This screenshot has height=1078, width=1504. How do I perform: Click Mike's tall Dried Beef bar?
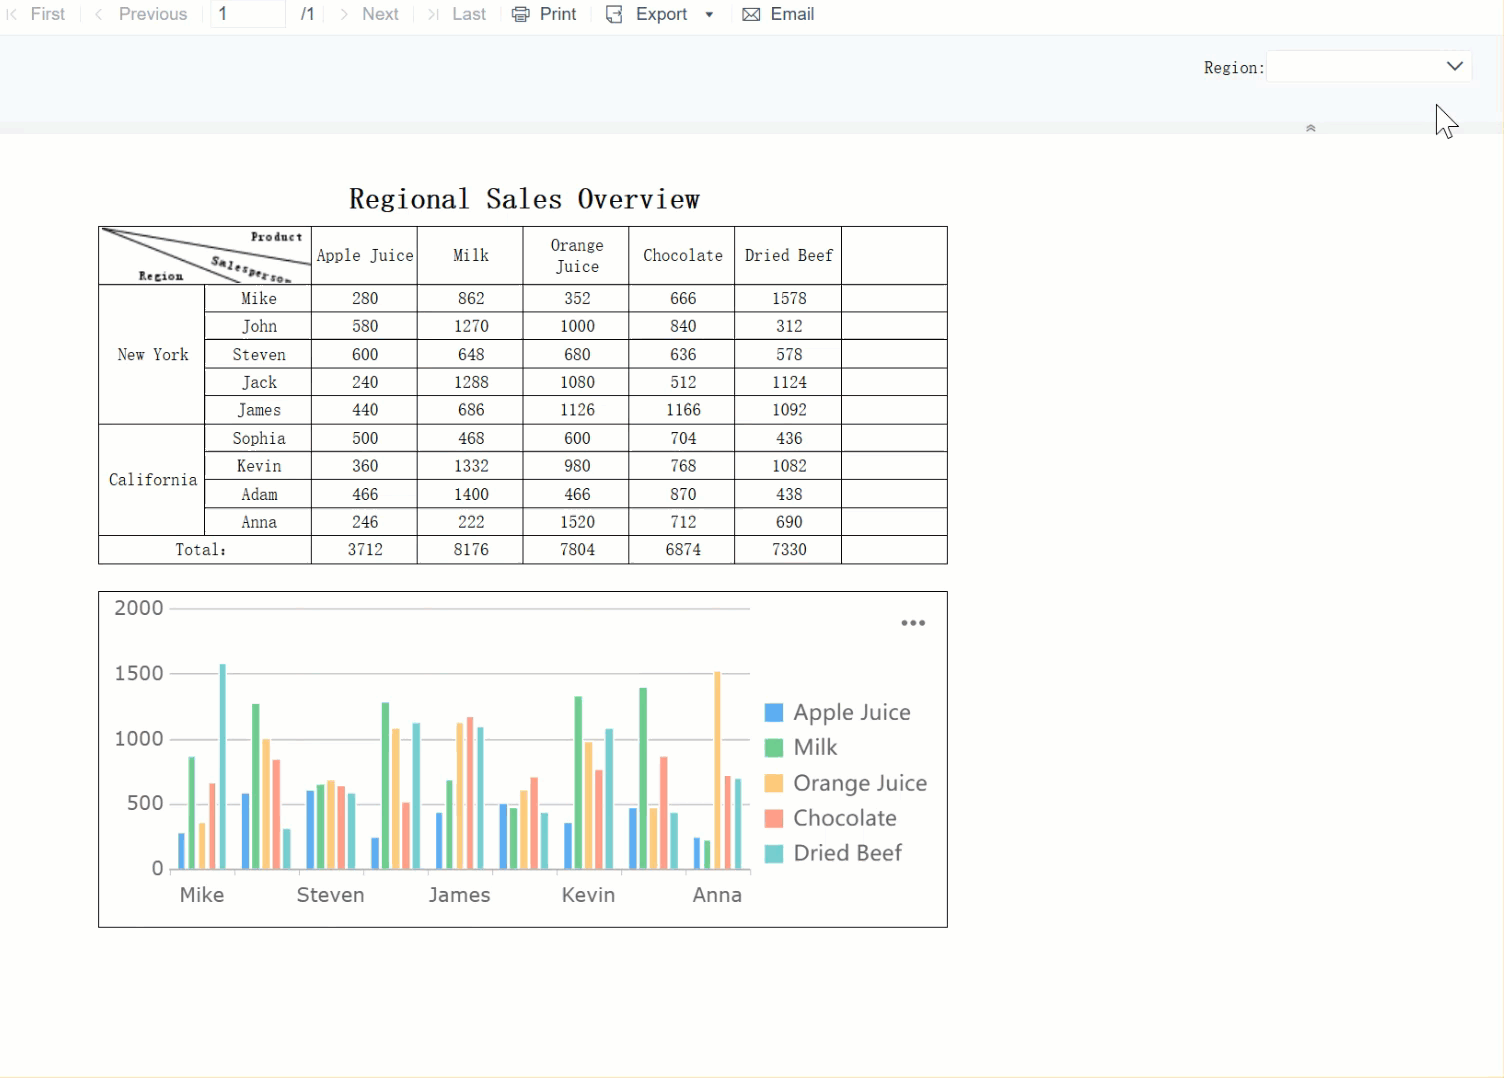tap(222, 766)
